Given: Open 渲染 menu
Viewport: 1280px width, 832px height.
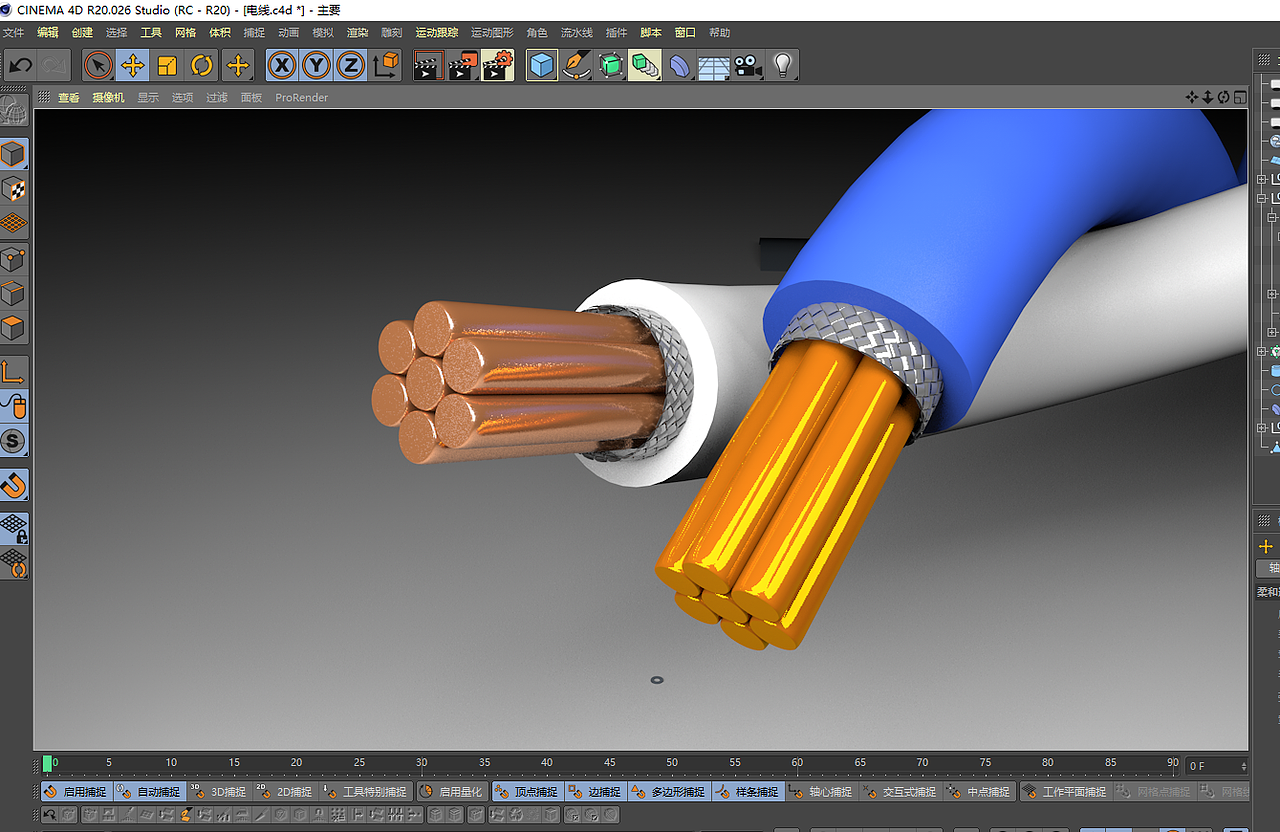Looking at the screenshot, I should pyautogui.click(x=358, y=33).
